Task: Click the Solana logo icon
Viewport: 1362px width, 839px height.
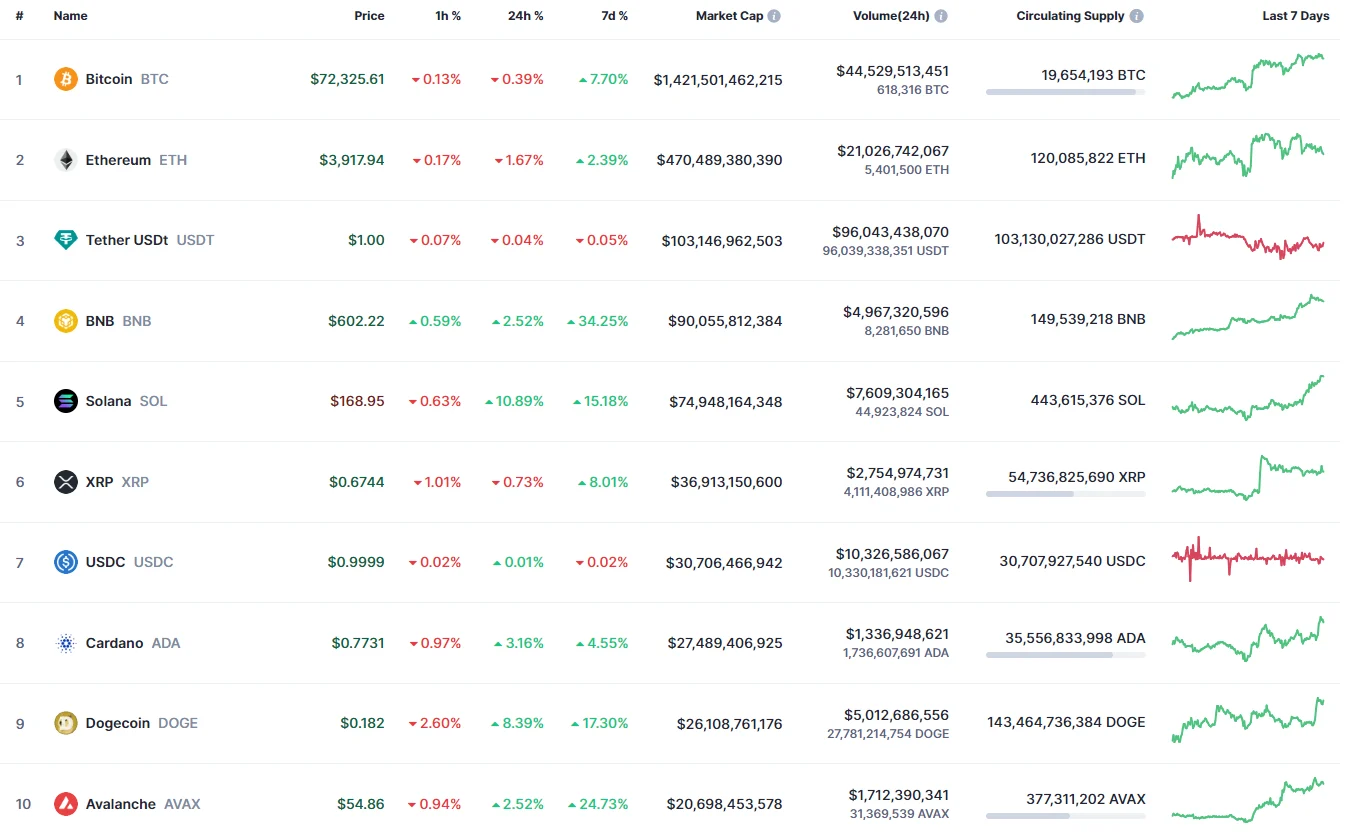Action: click(66, 401)
